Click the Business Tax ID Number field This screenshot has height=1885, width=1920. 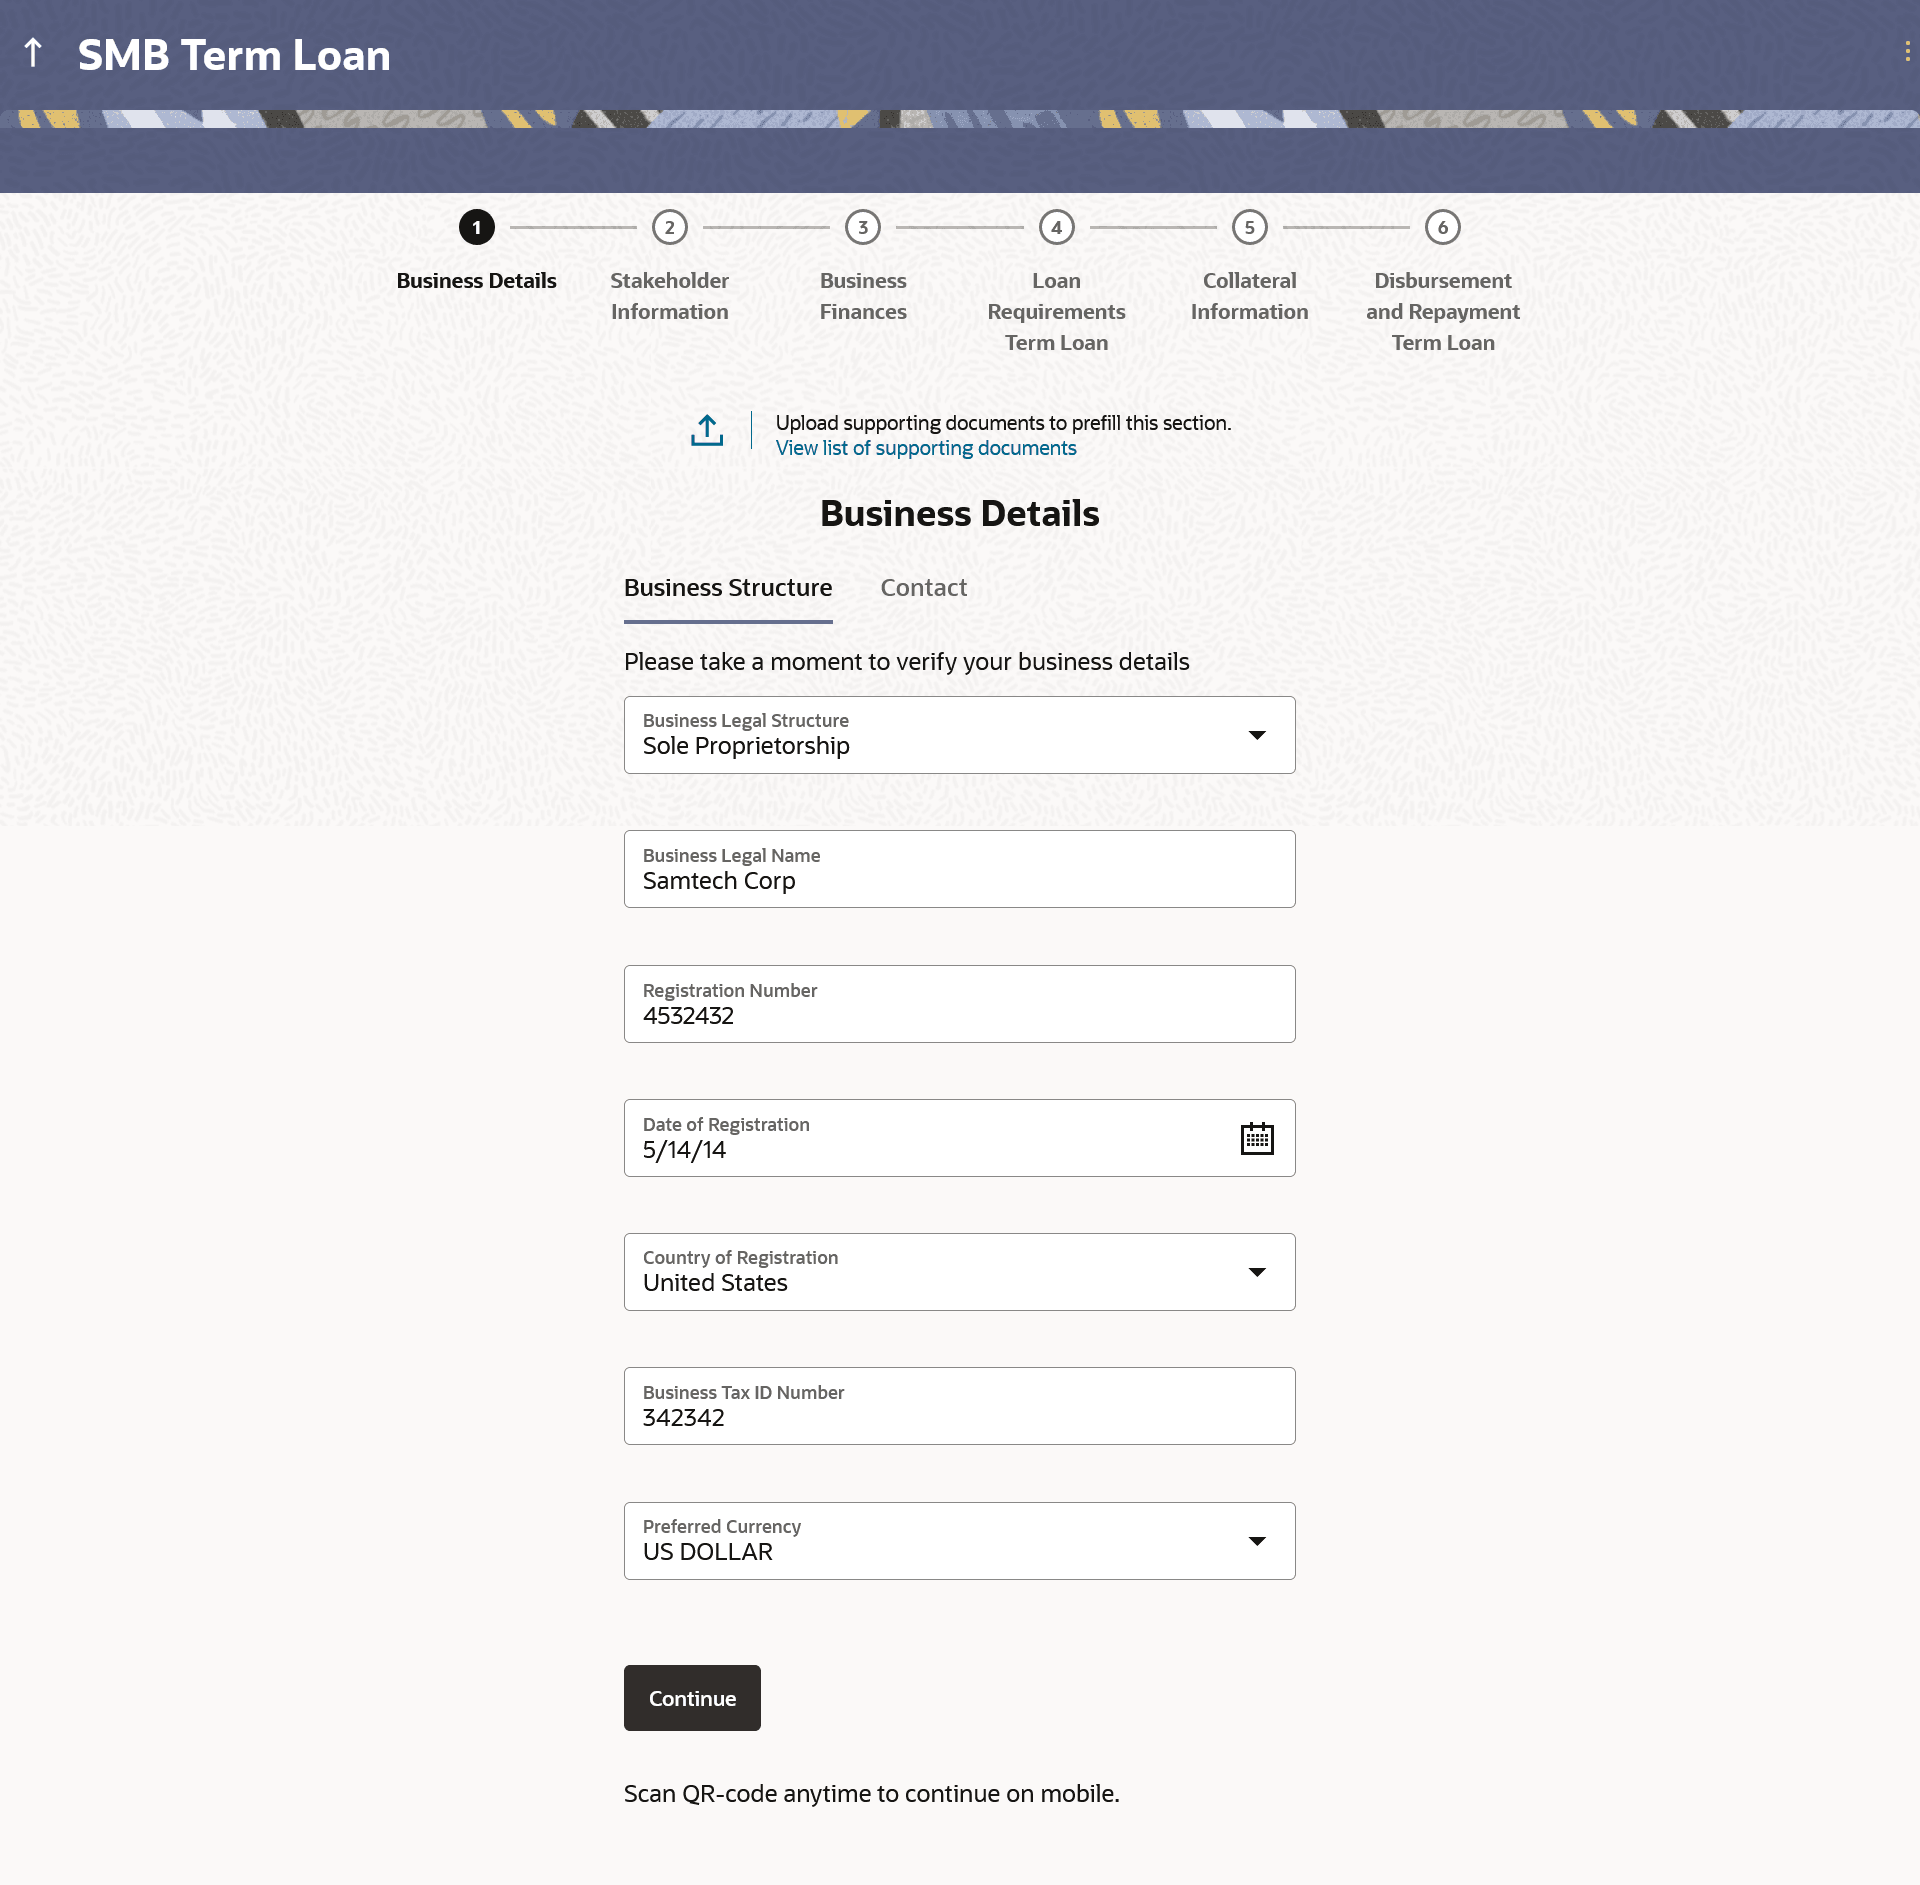958,1417
